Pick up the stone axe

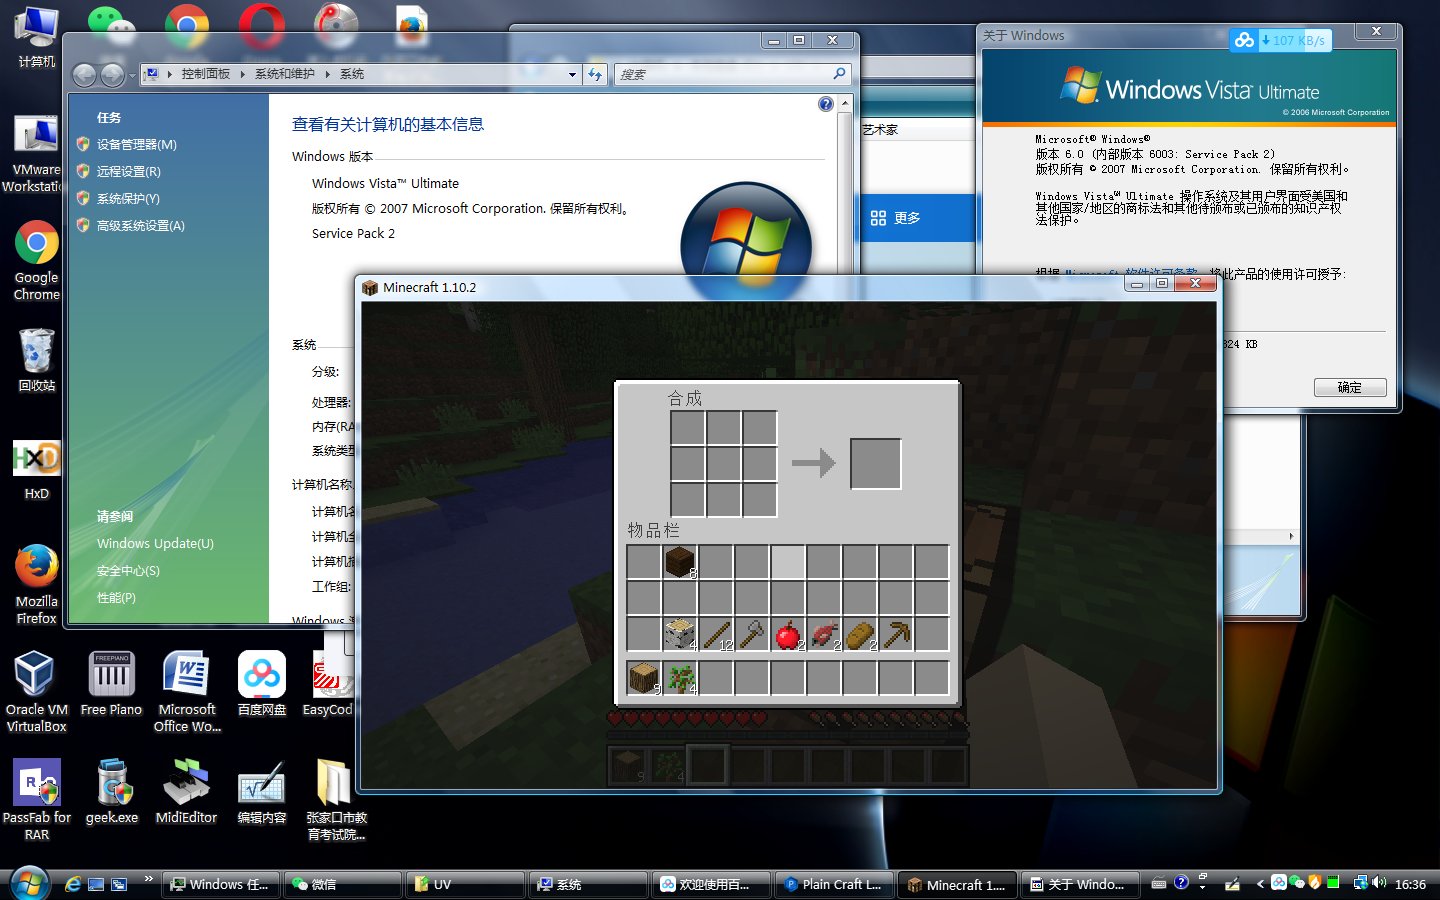pos(752,634)
